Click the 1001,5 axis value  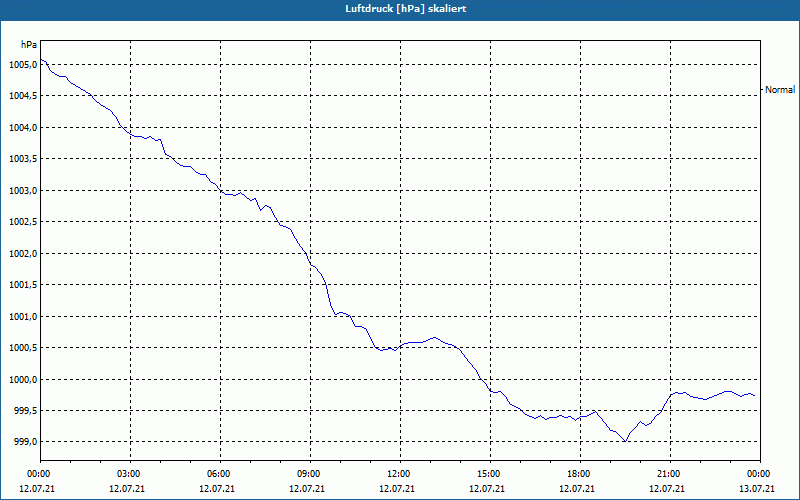pos(23,285)
